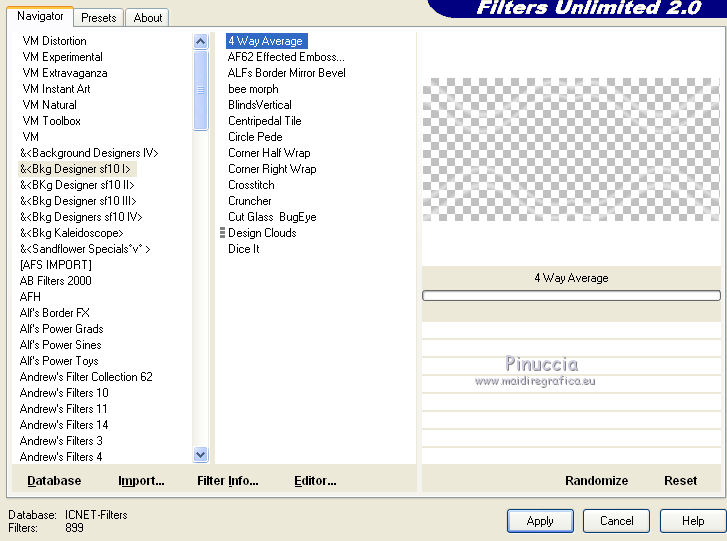Open the Database option

(x=54, y=481)
